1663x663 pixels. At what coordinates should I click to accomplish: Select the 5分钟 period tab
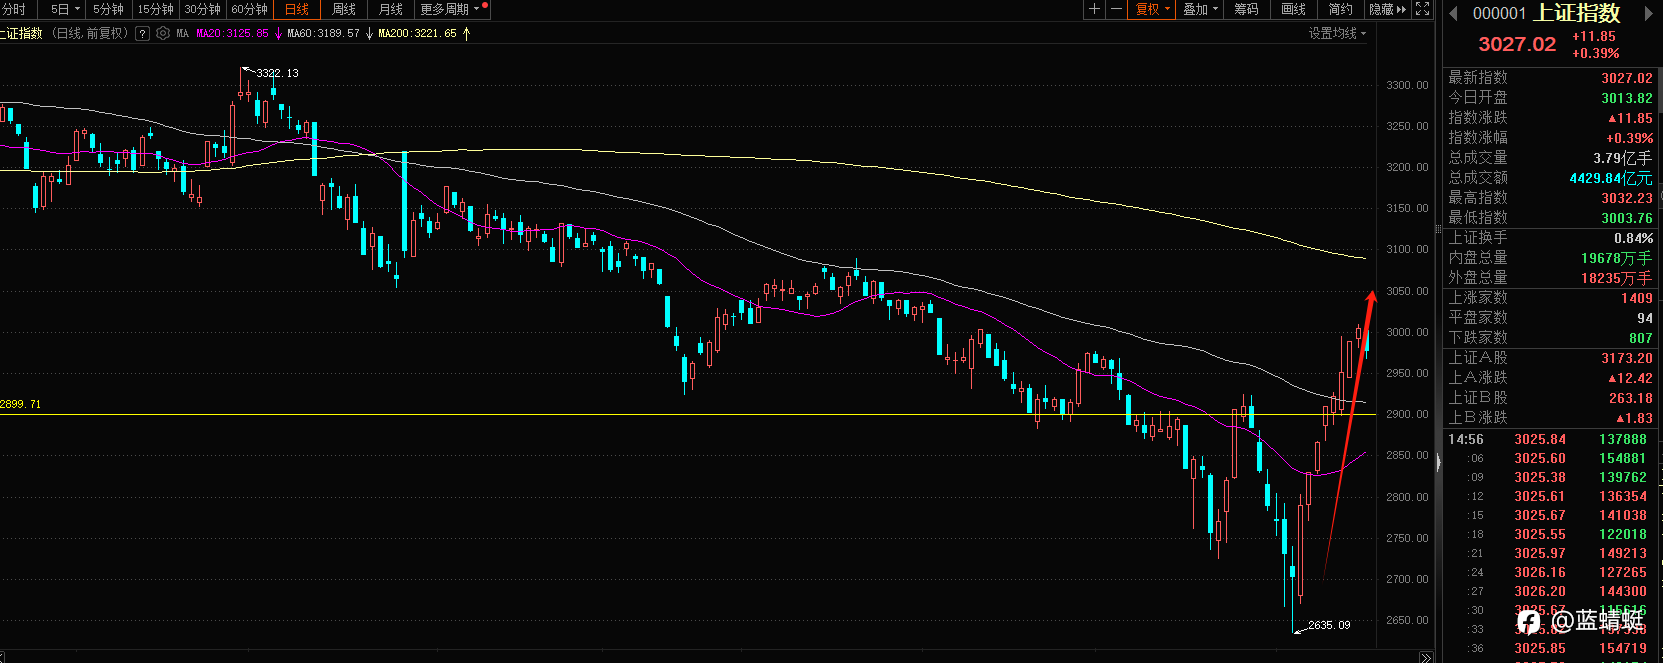click(x=108, y=9)
